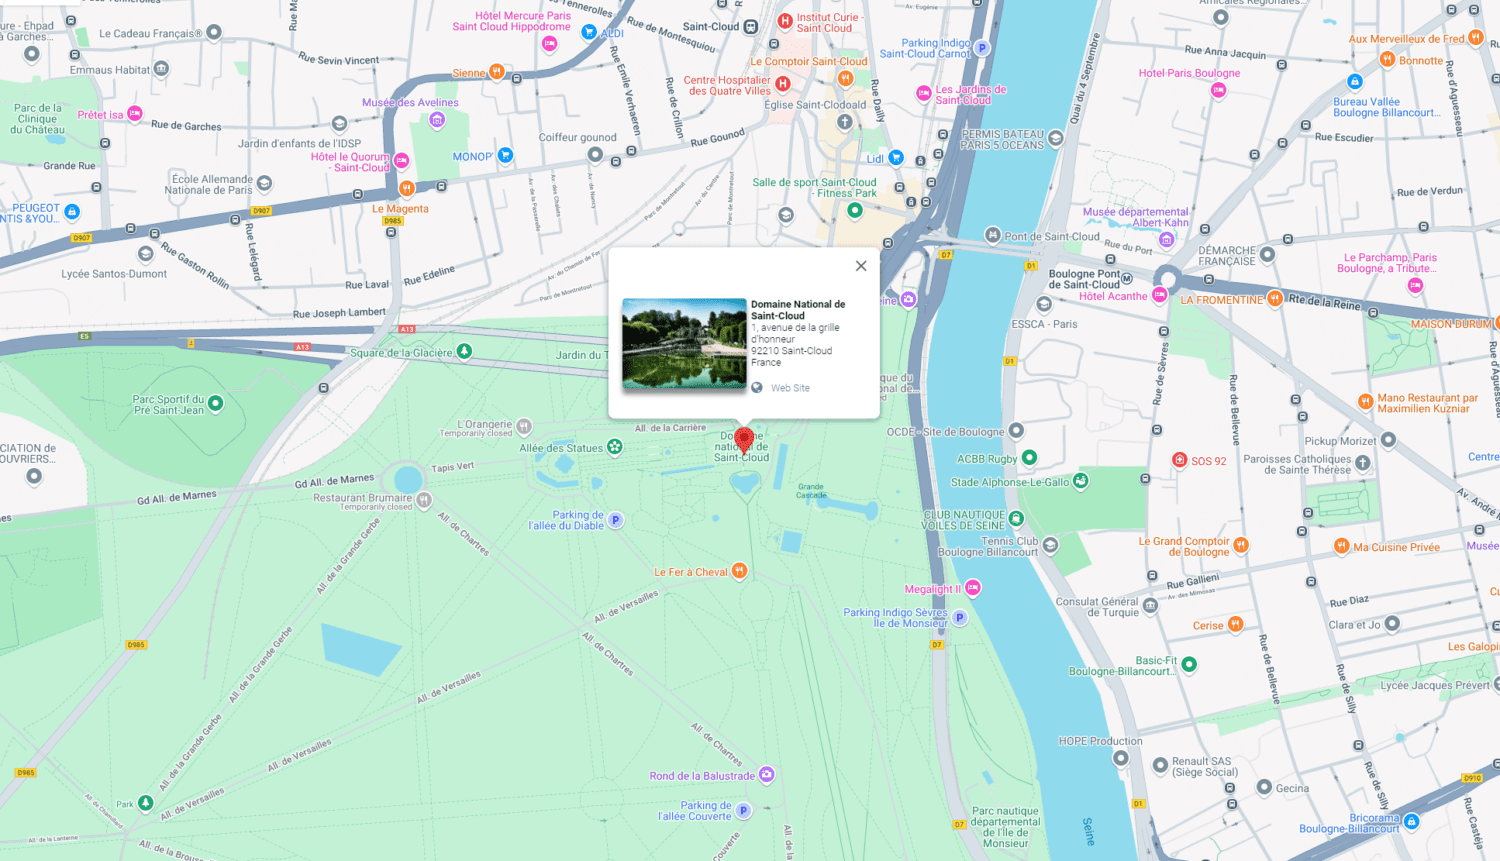Select the Institut Curie hospital icon

pos(785,20)
